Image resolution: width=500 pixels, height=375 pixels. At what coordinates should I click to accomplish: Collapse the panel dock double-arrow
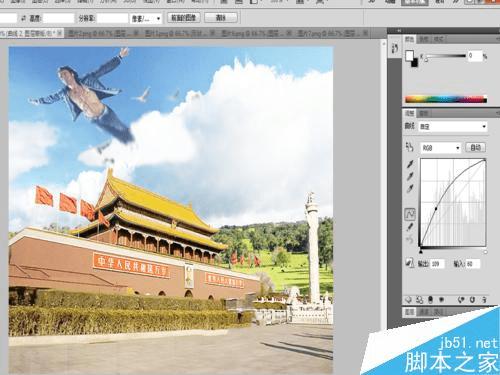[x=398, y=31]
